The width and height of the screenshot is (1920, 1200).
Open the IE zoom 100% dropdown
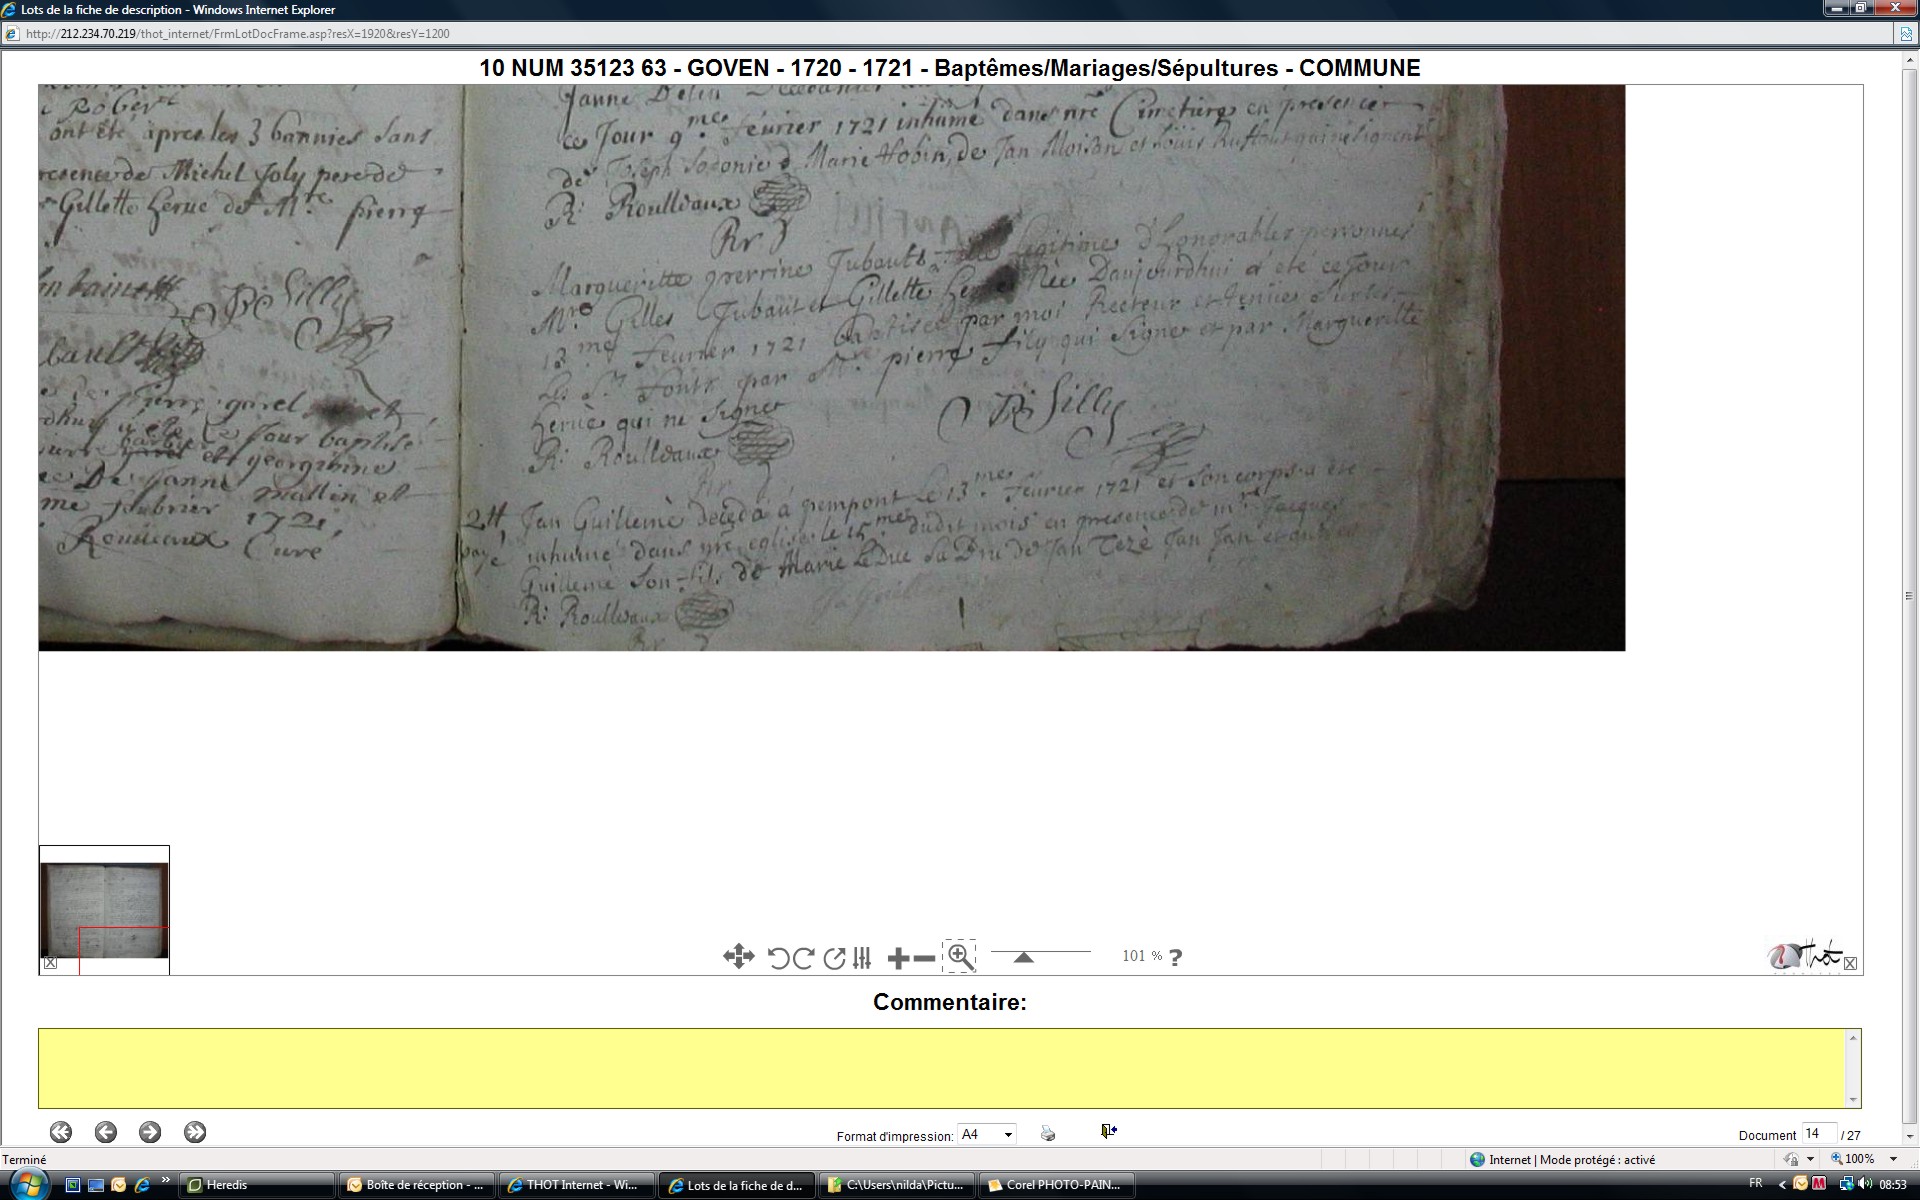pyautogui.click(x=1893, y=1159)
